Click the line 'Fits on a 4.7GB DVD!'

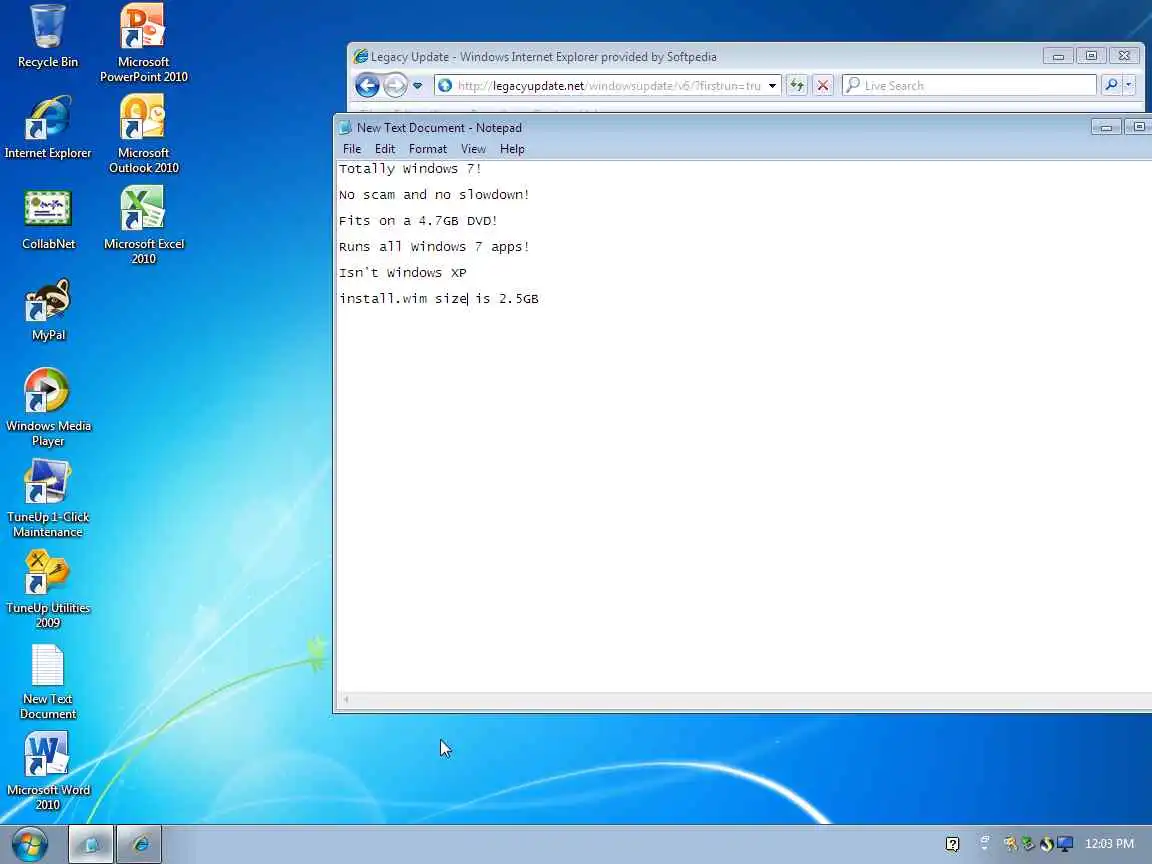point(418,221)
